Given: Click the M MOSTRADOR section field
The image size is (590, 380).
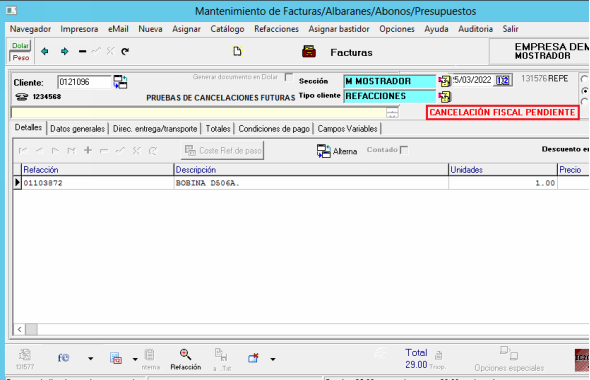Looking at the screenshot, I should [x=389, y=81].
